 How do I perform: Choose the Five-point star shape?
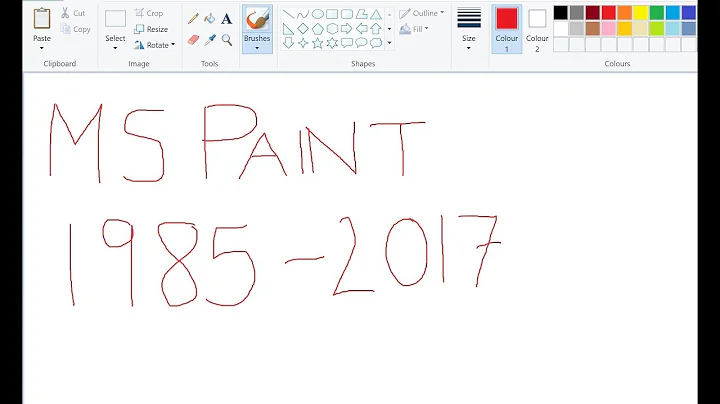318,43
